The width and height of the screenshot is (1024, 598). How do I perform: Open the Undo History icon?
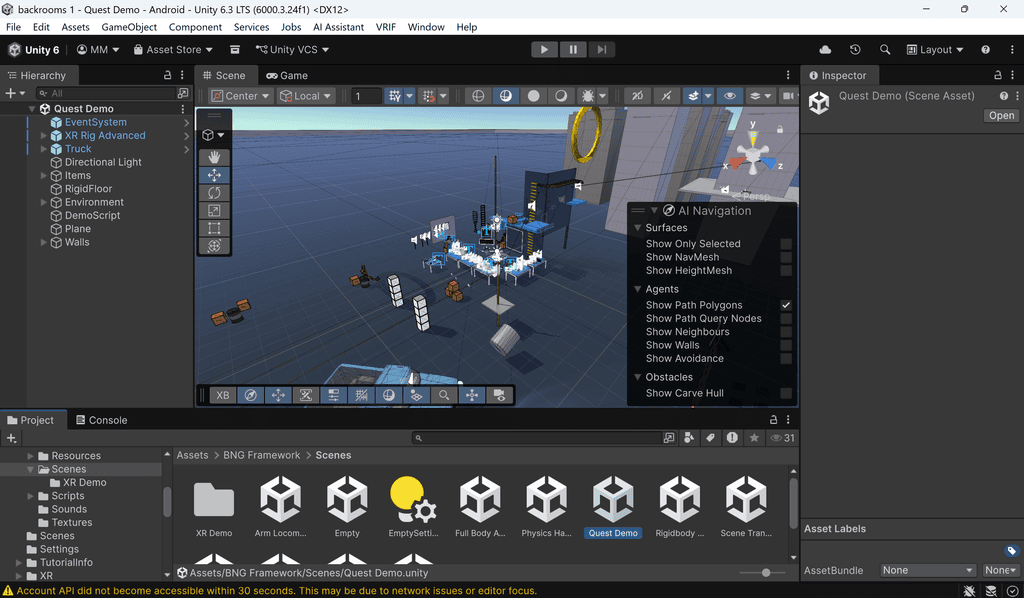pos(855,50)
